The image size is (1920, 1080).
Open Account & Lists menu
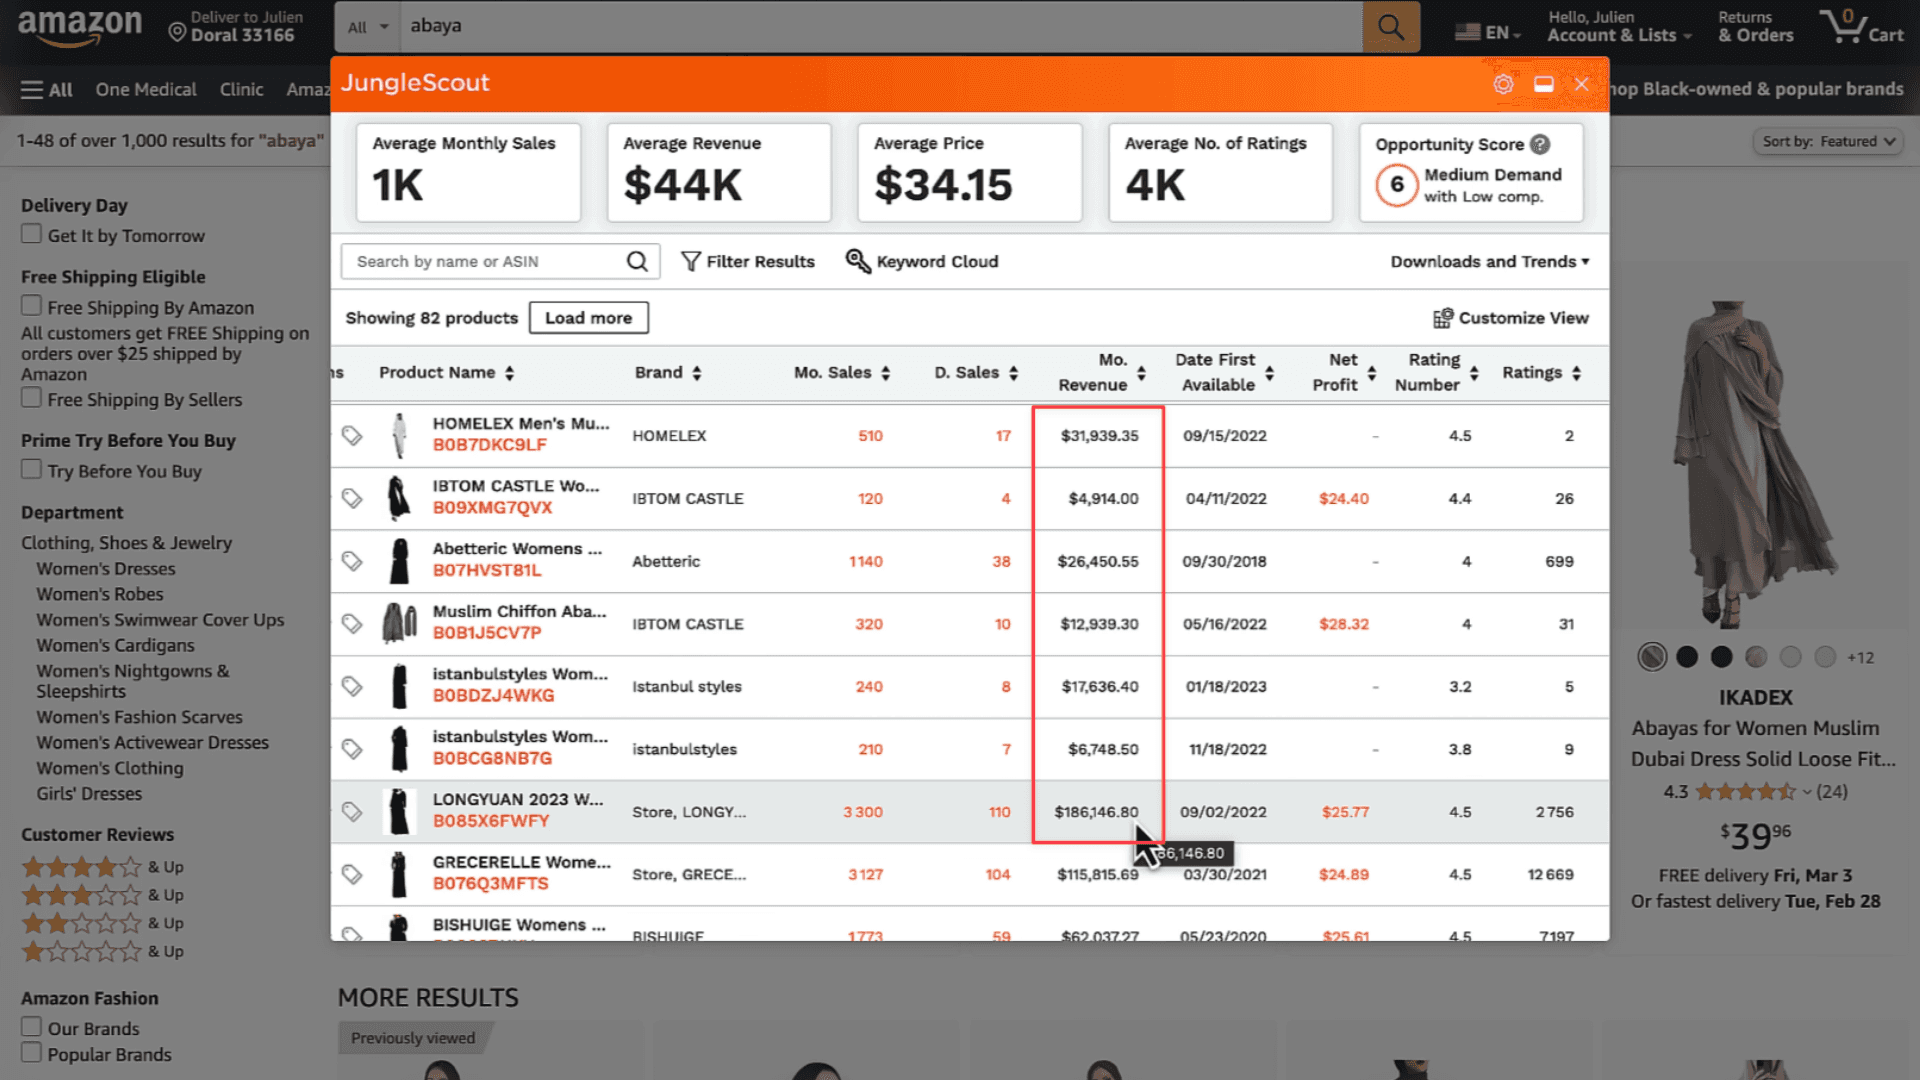[x=1619, y=27]
